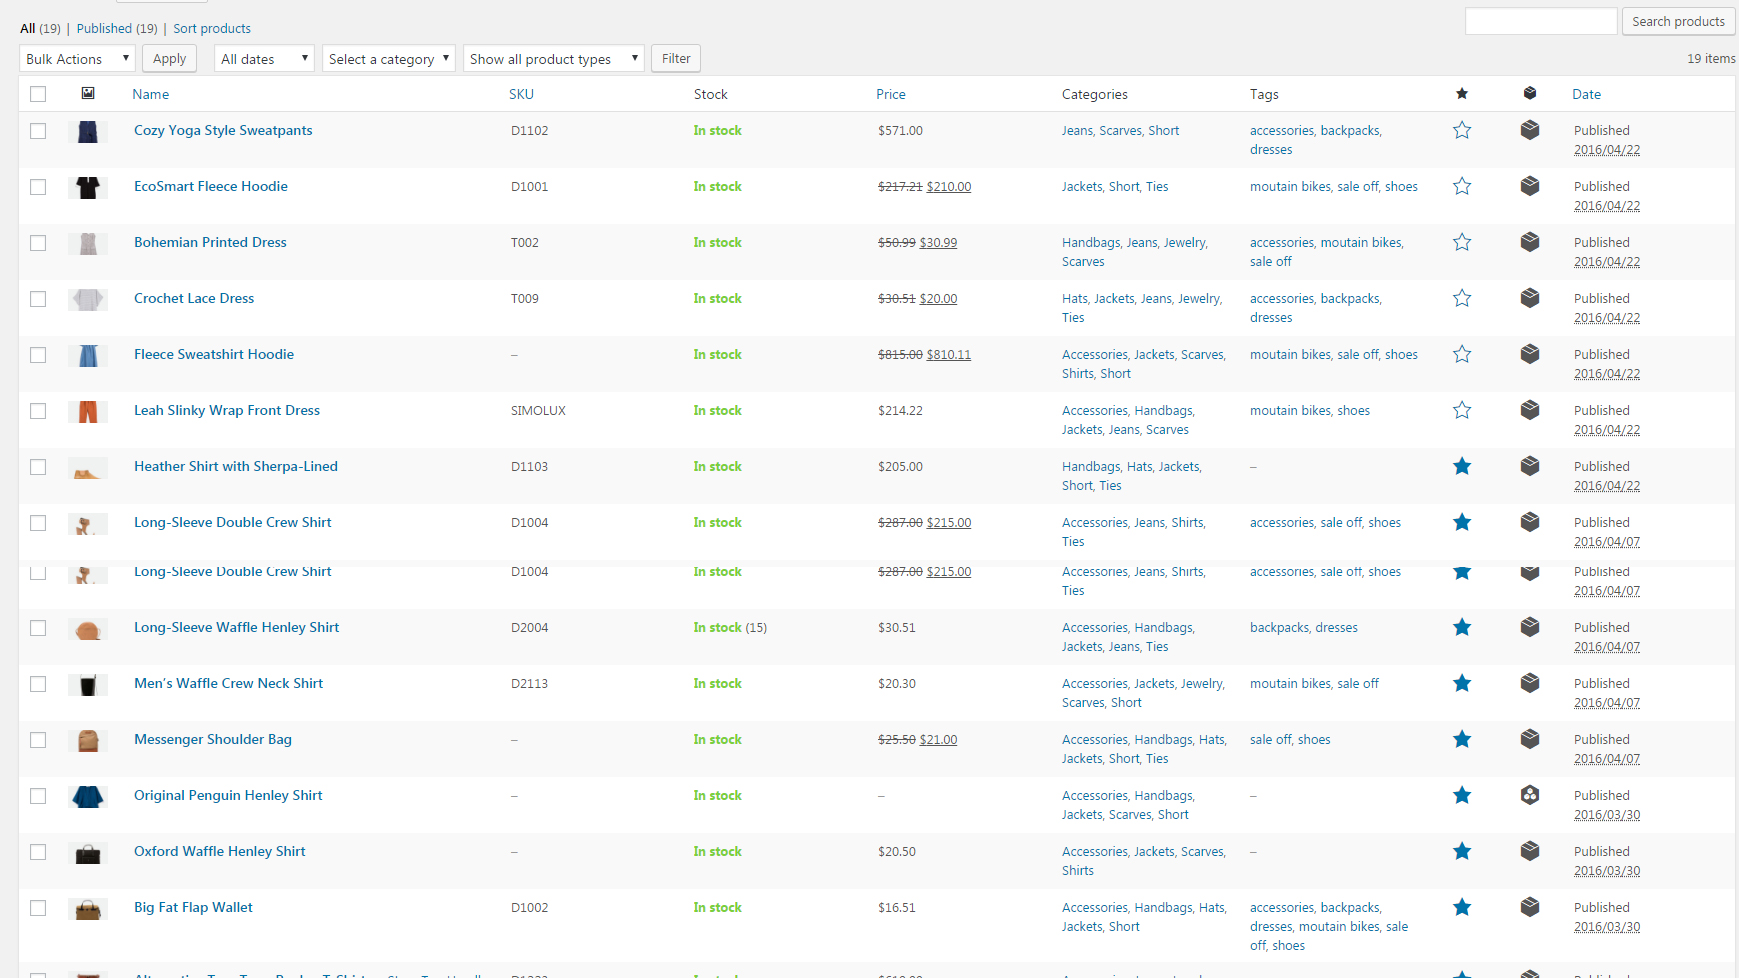
Task: Open the Sort products view
Action: pos(212,28)
